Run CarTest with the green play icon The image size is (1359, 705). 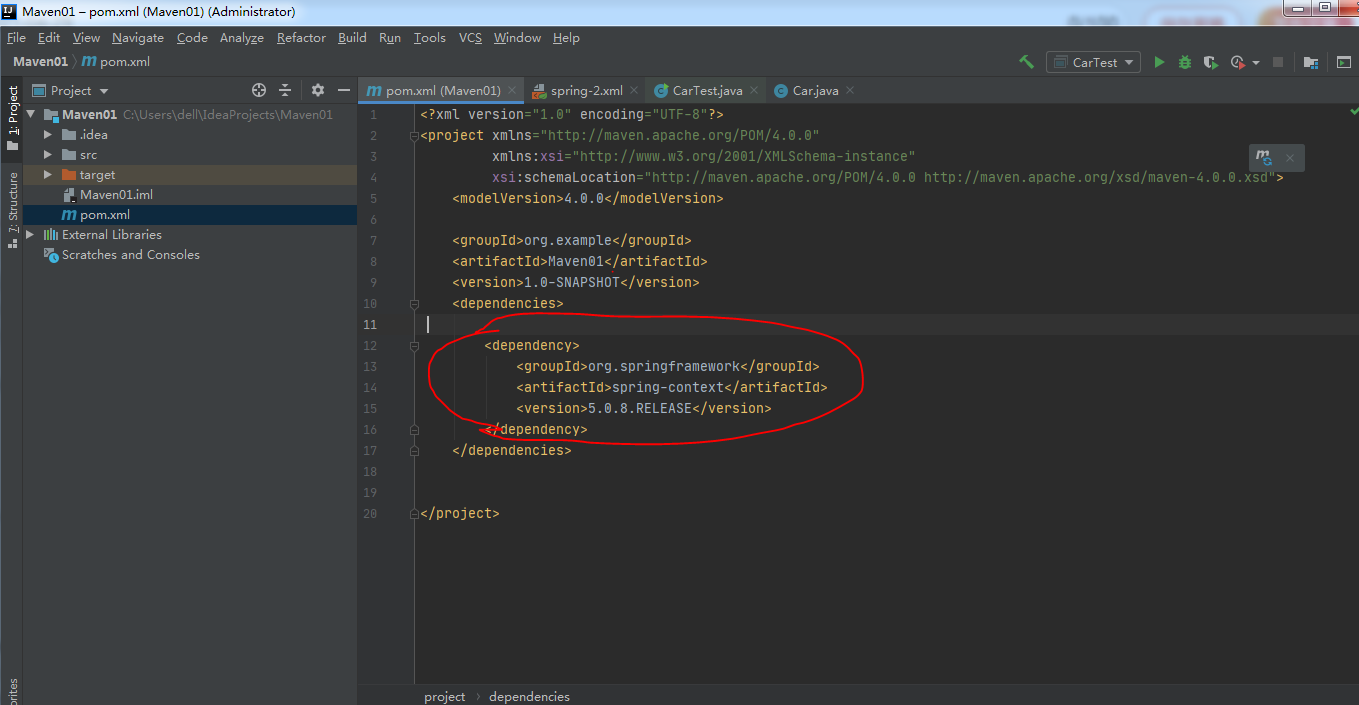[x=1159, y=62]
